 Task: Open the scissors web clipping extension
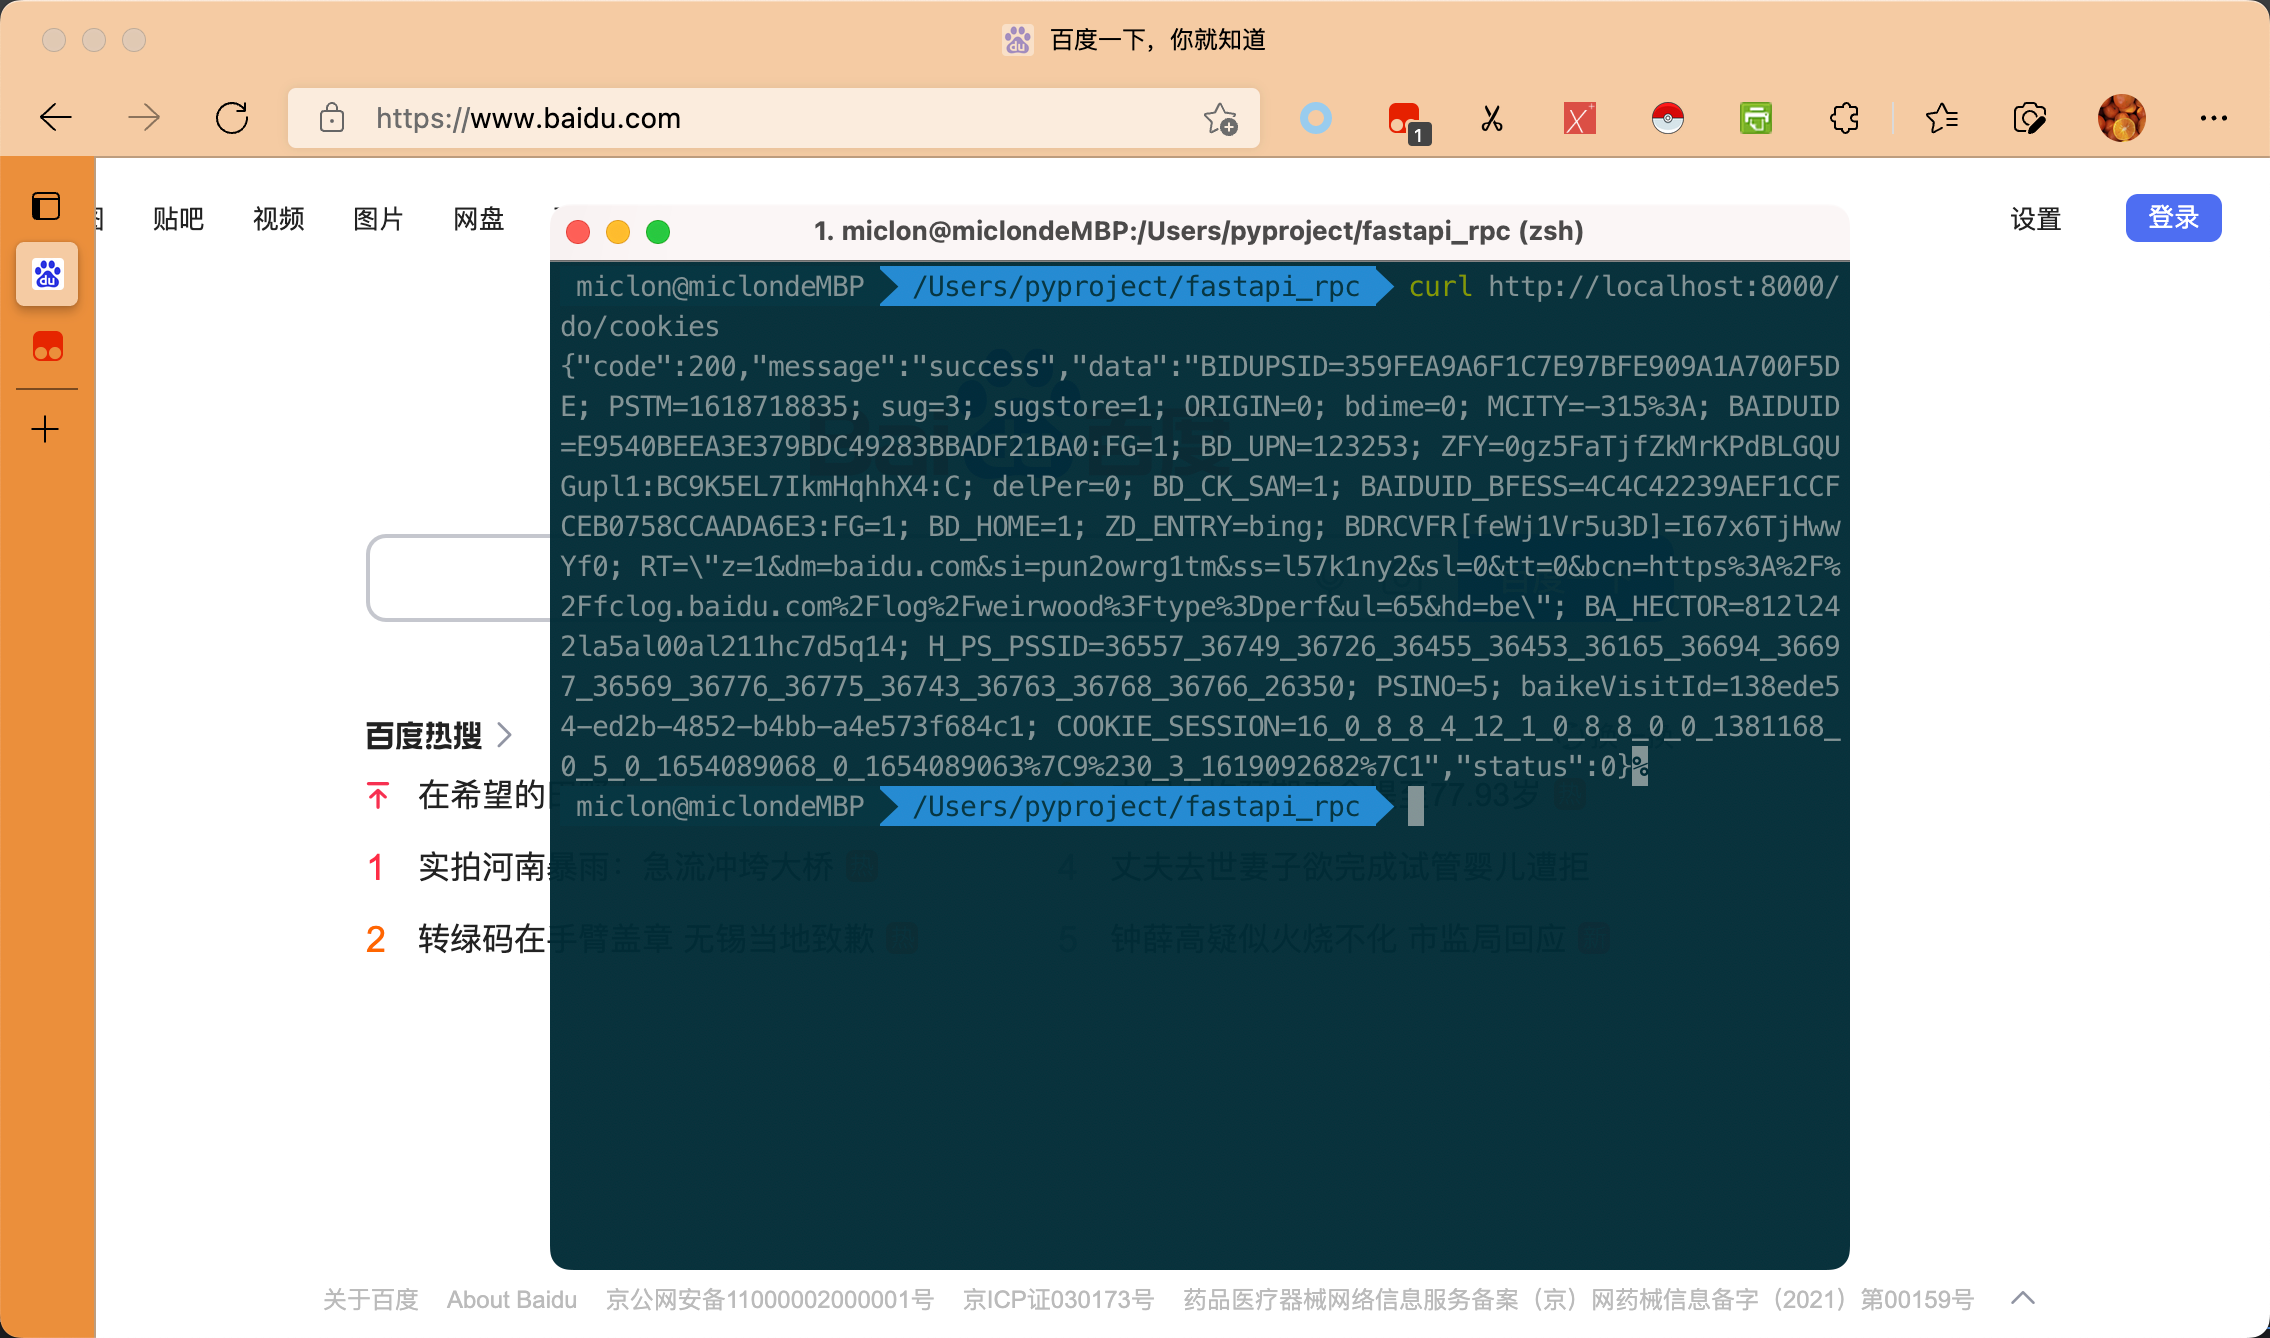(x=1492, y=118)
